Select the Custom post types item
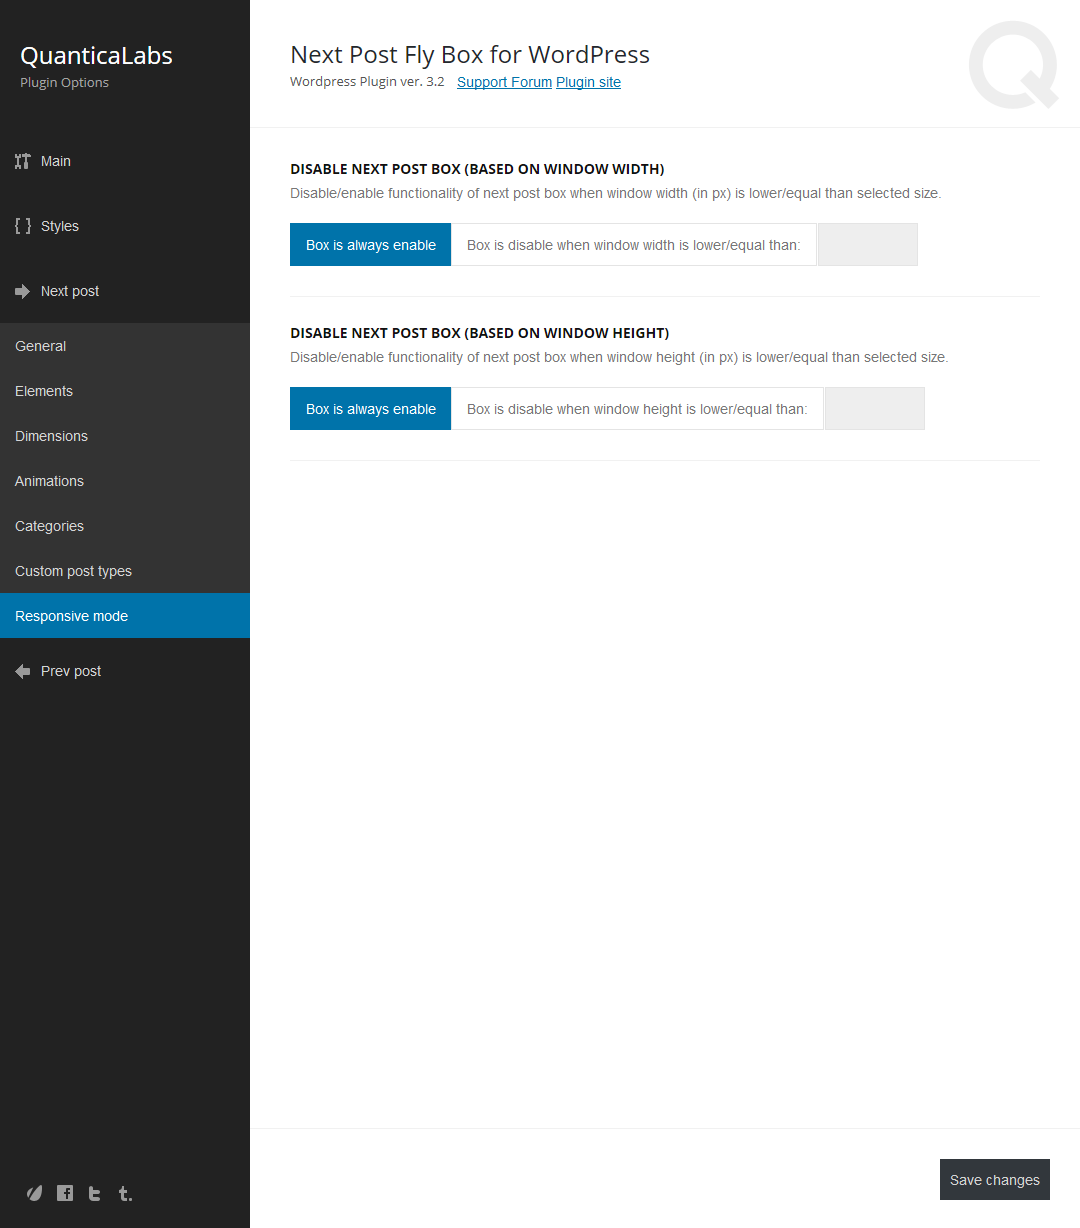Screen dimensions: 1080x1228 point(125,571)
